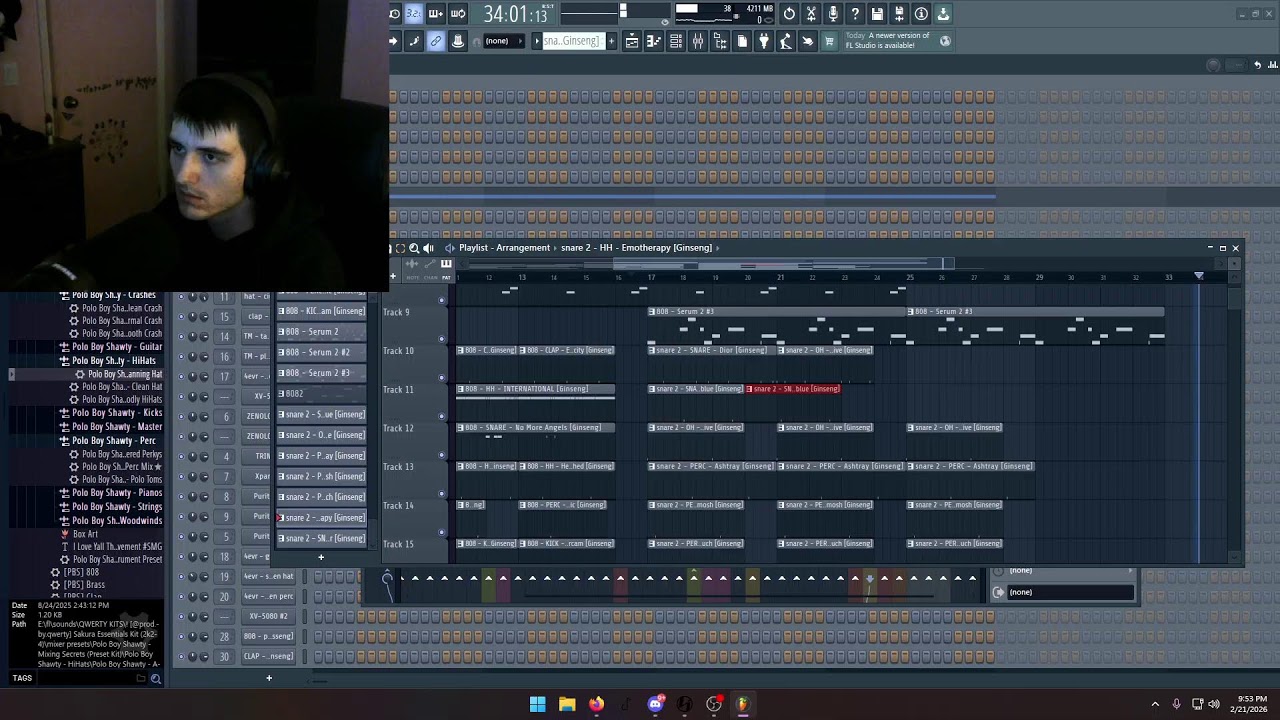Click the red snare 2 clip on Track 11
This screenshot has width=1280, height=720.
point(793,389)
